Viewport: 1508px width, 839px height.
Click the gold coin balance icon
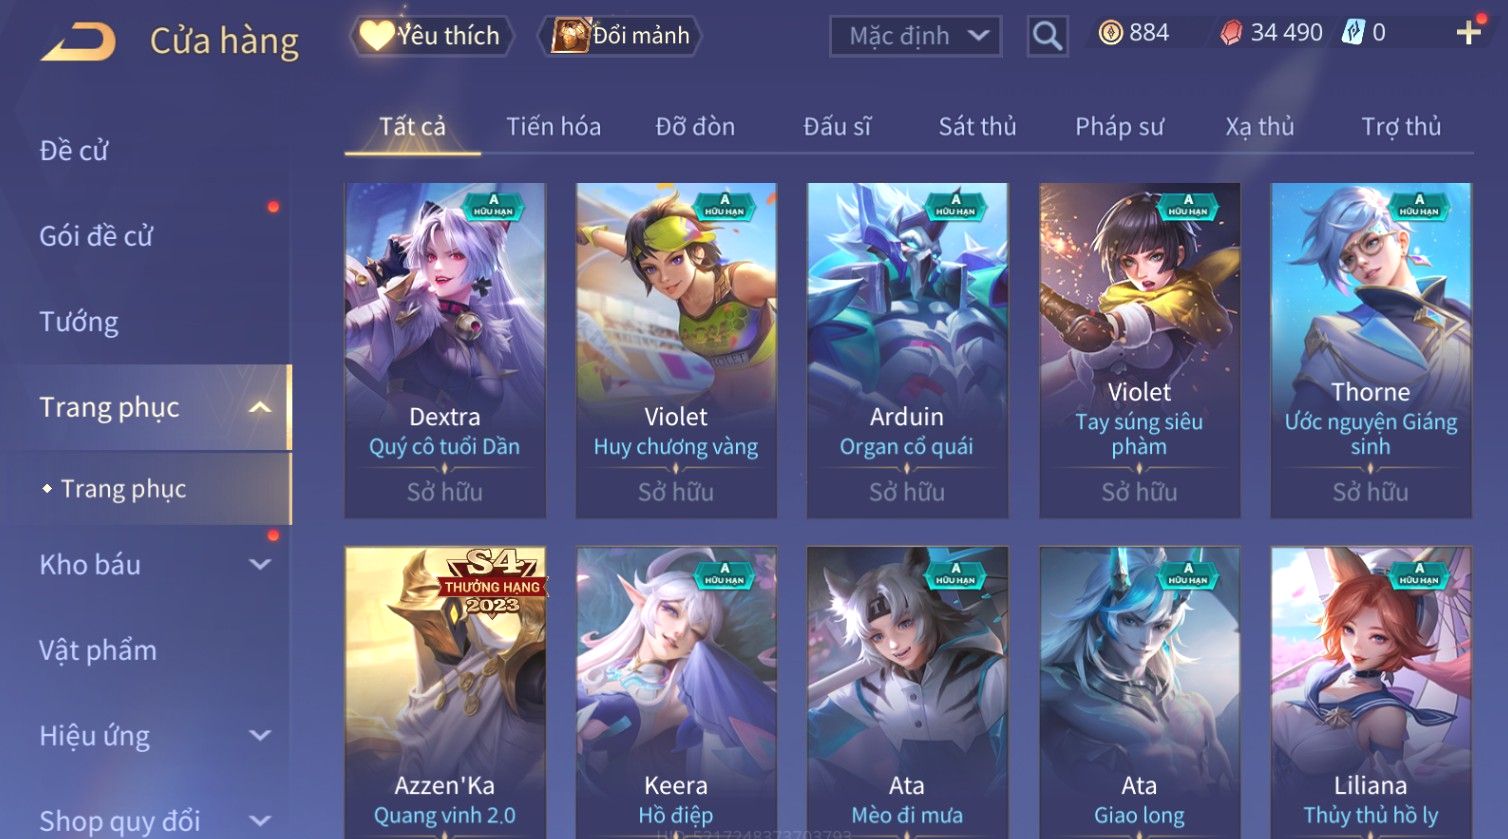1110,33
